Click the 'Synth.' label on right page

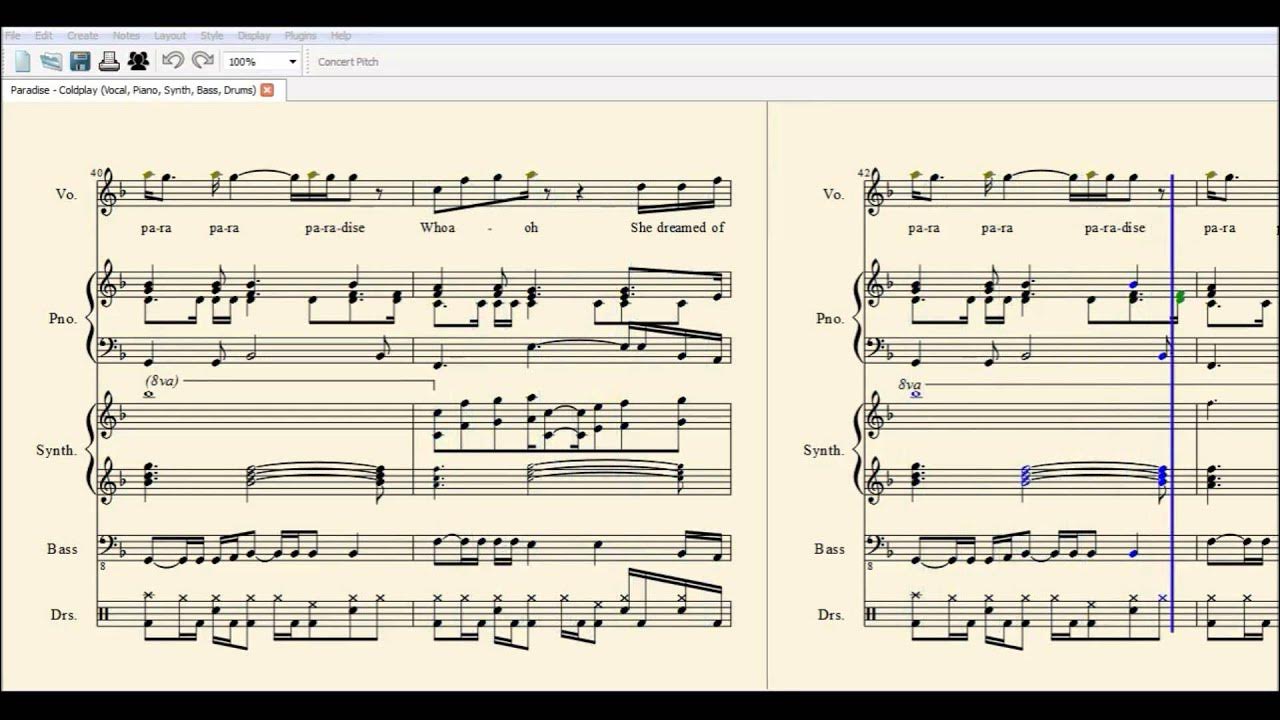click(x=823, y=451)
